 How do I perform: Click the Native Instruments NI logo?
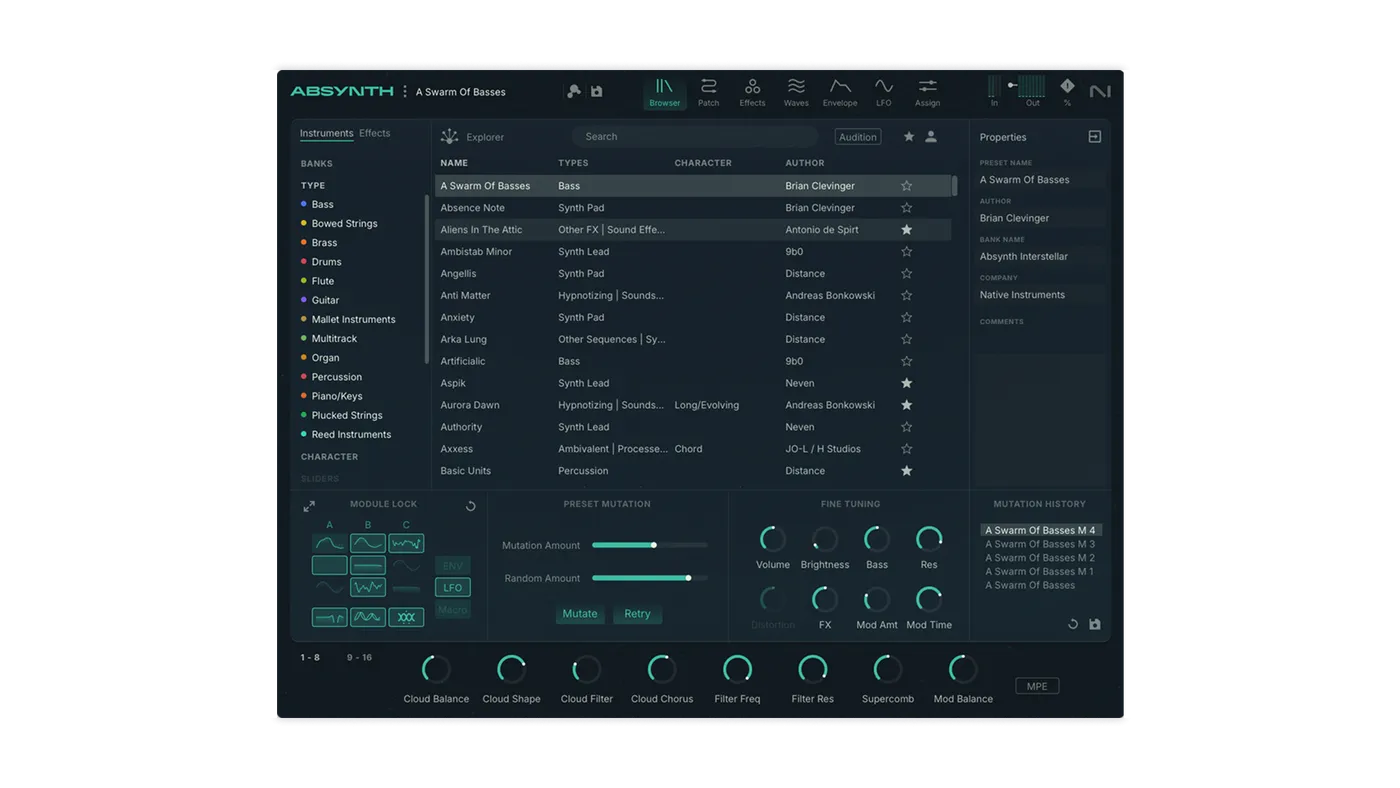[1100, 91]
